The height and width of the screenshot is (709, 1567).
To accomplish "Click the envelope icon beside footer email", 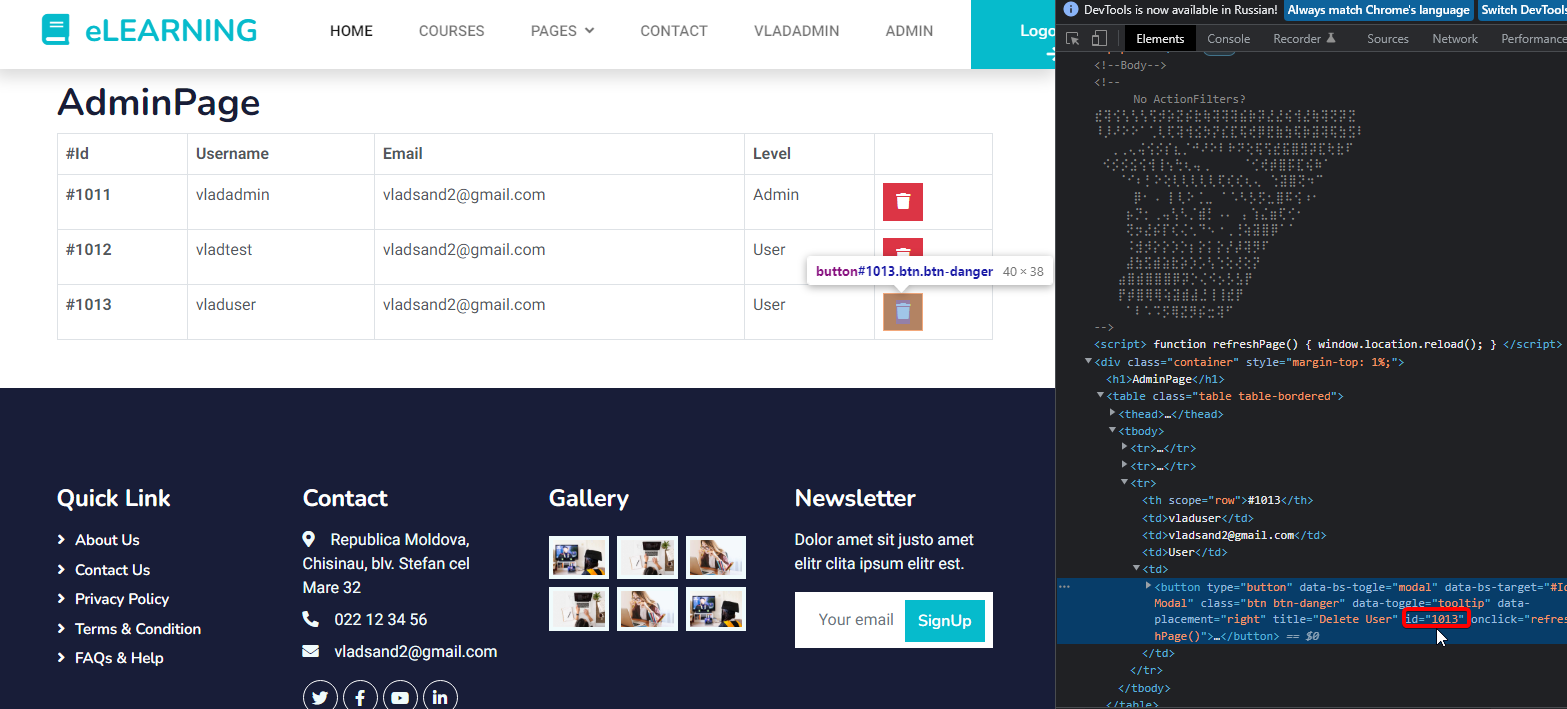I will (310, 652).
